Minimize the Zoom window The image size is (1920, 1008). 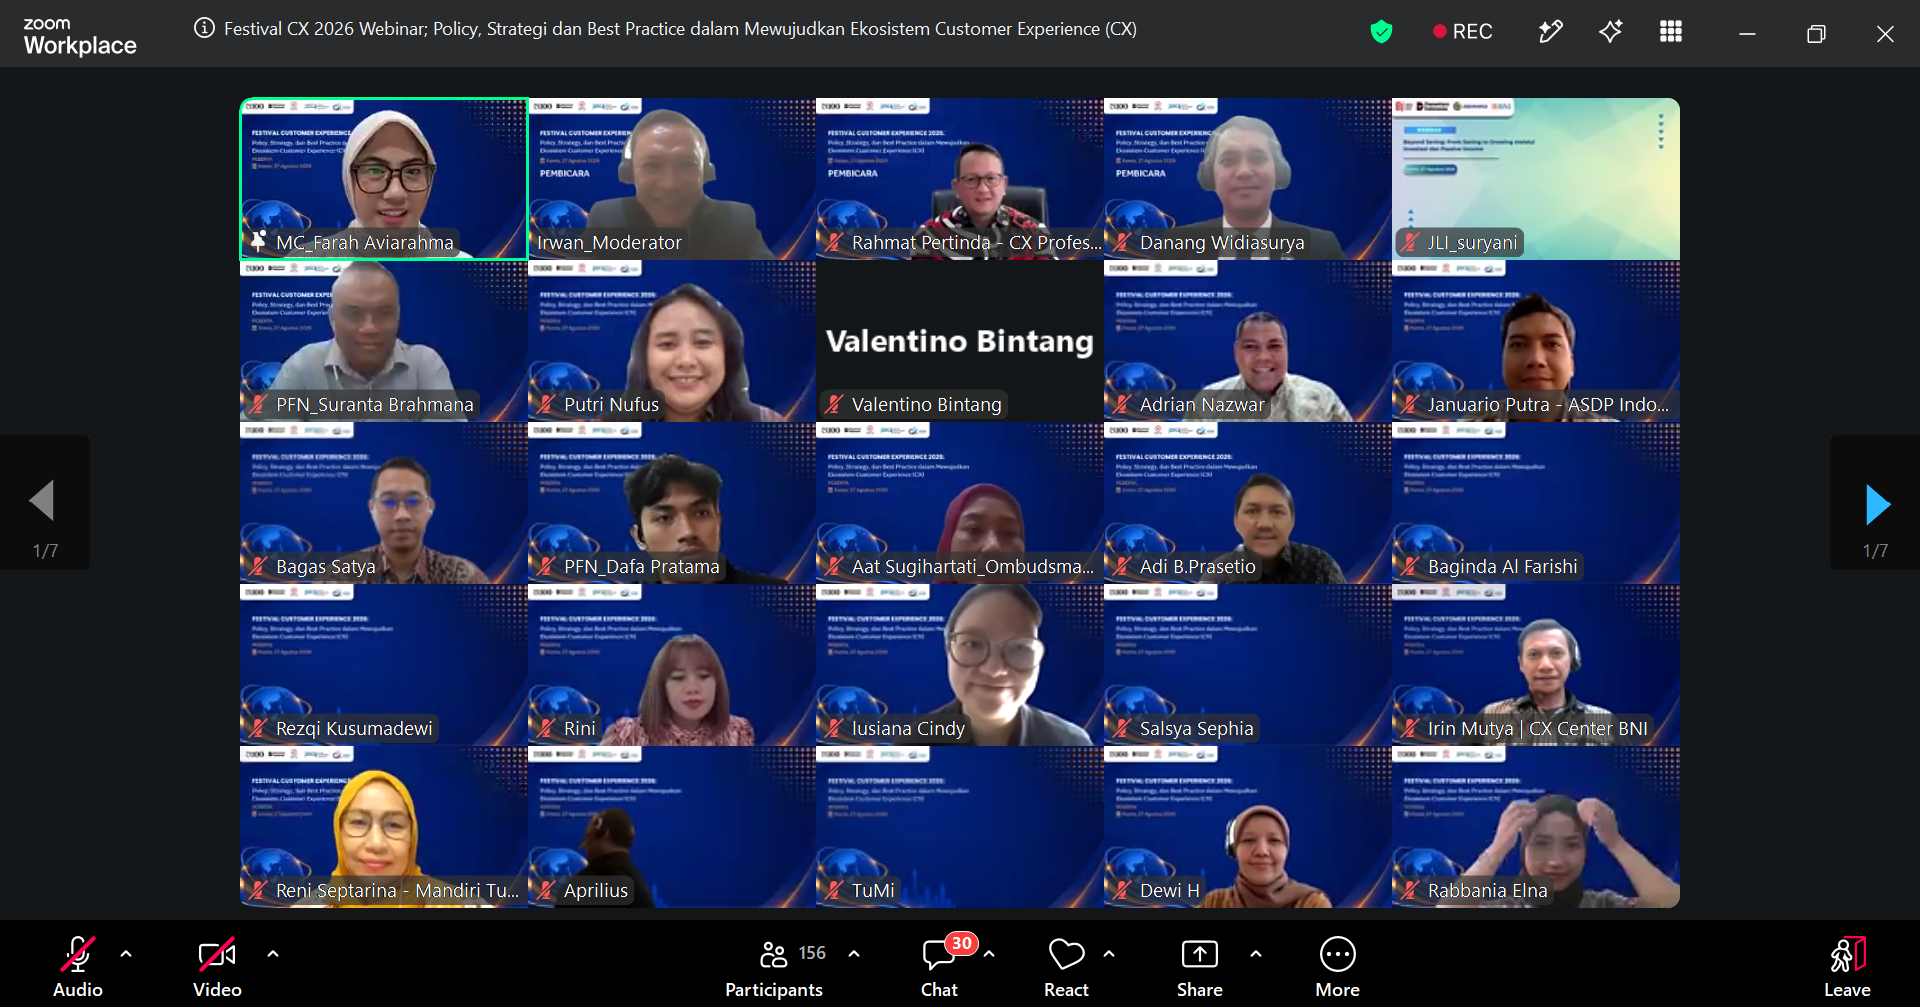[x=1747, y=34]
